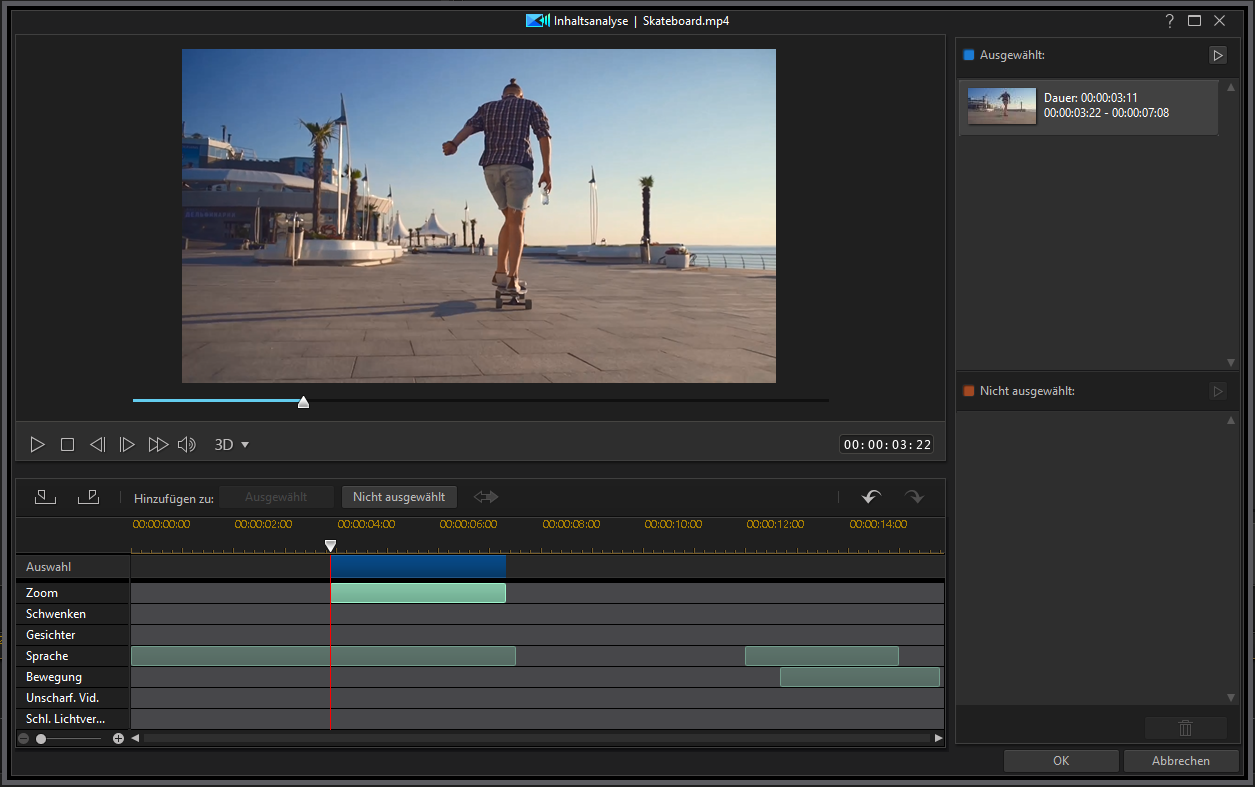The image size is (1255, 787).
Task: Select the Zoom track label
Action: pos(42,593)
